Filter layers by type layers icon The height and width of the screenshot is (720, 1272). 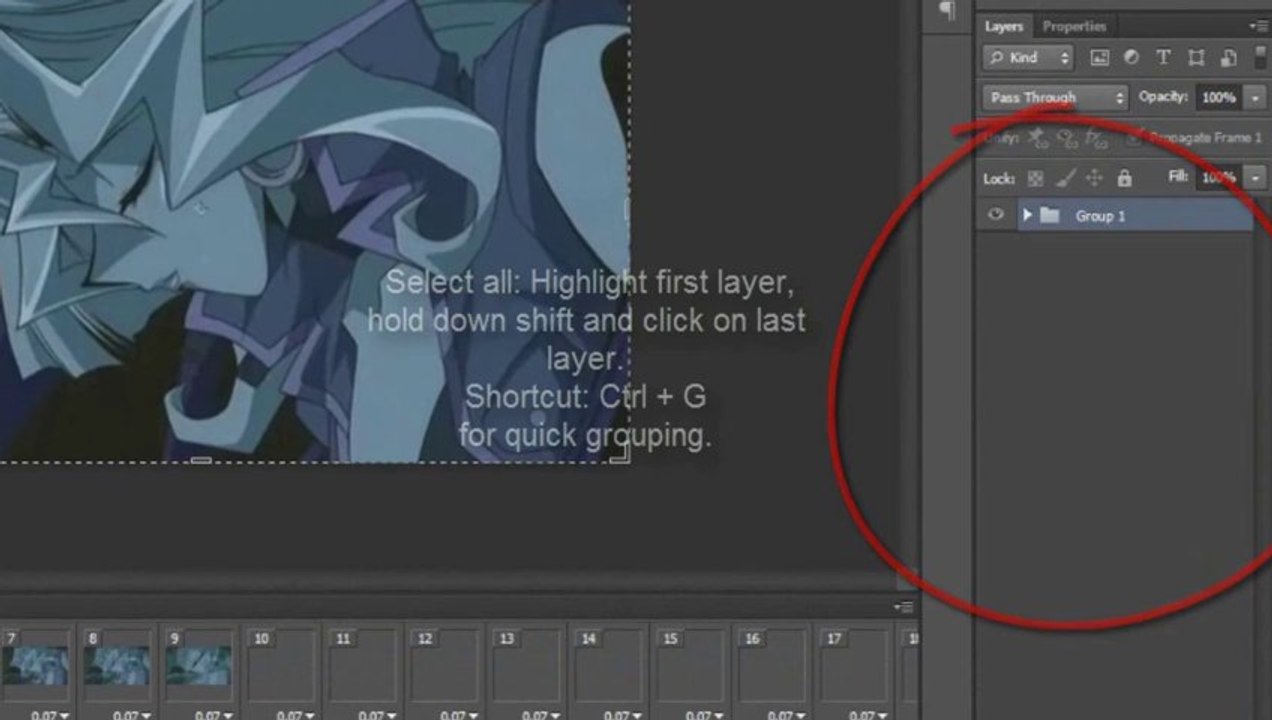(x=1163, y=58)
